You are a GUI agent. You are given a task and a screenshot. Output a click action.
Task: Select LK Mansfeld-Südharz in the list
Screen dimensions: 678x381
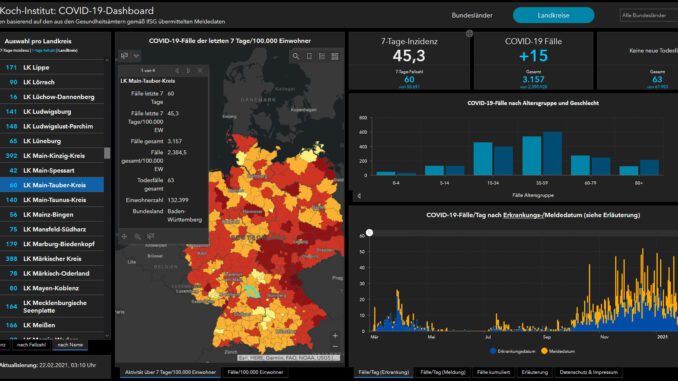pyautogui.click(x=52, y=229)
